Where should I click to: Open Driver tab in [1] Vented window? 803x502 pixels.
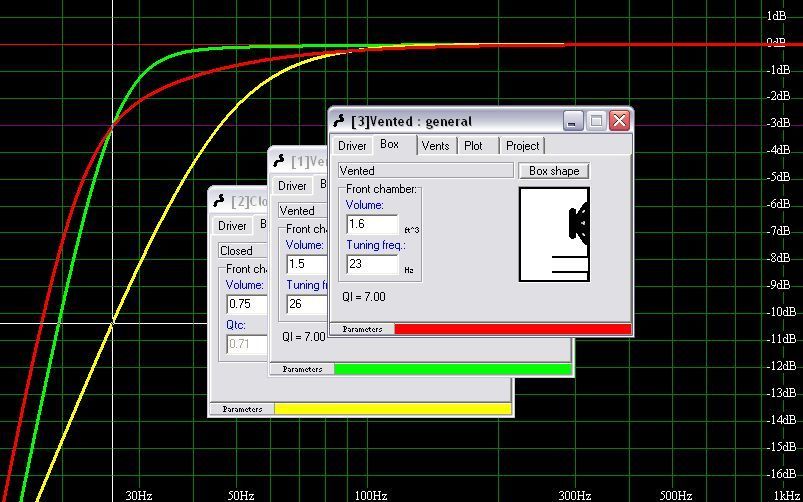(292, 186)
